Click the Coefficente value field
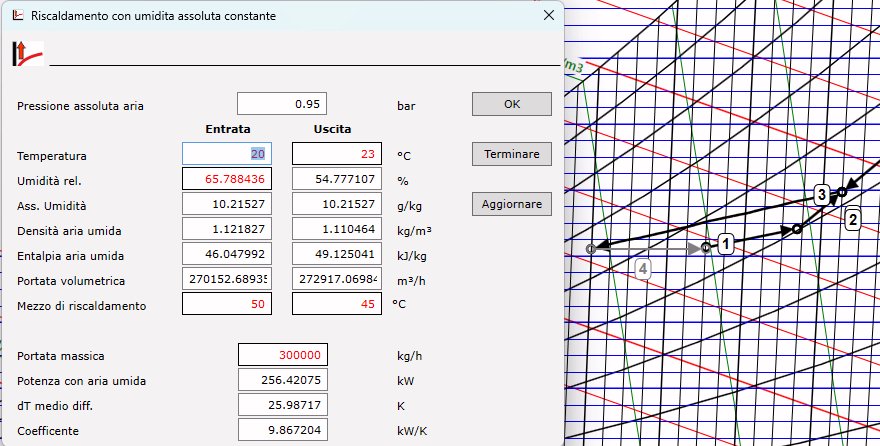Viewport: 880px width, 446px height. pos(282,430)
